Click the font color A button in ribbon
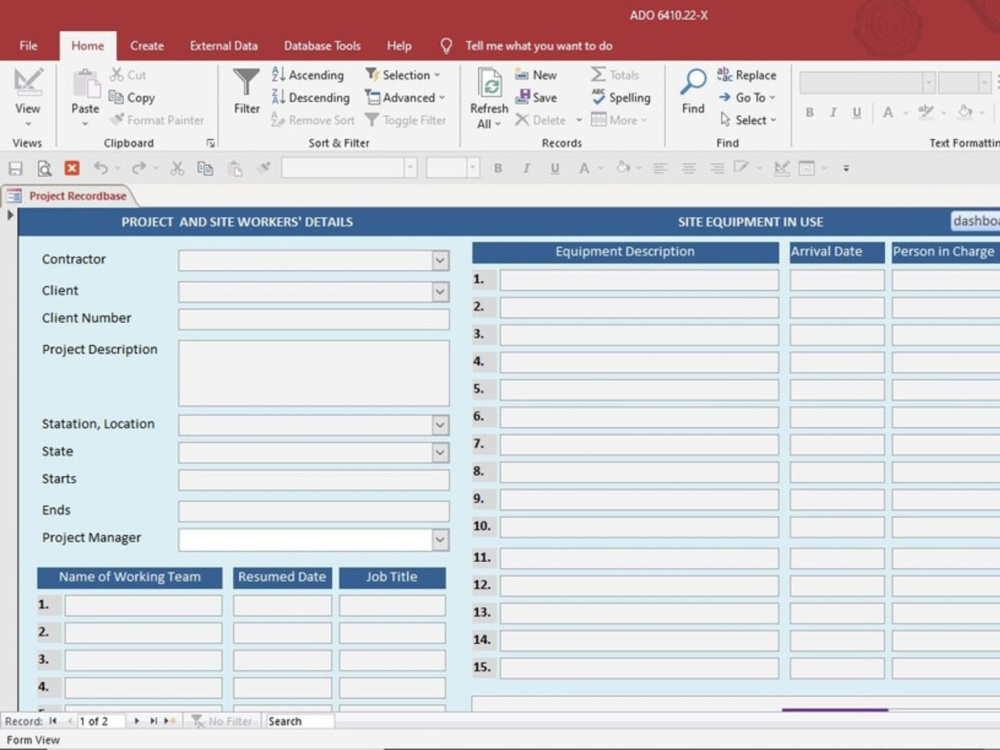The height and width of the screenshot is (750, 1000). 888,113
